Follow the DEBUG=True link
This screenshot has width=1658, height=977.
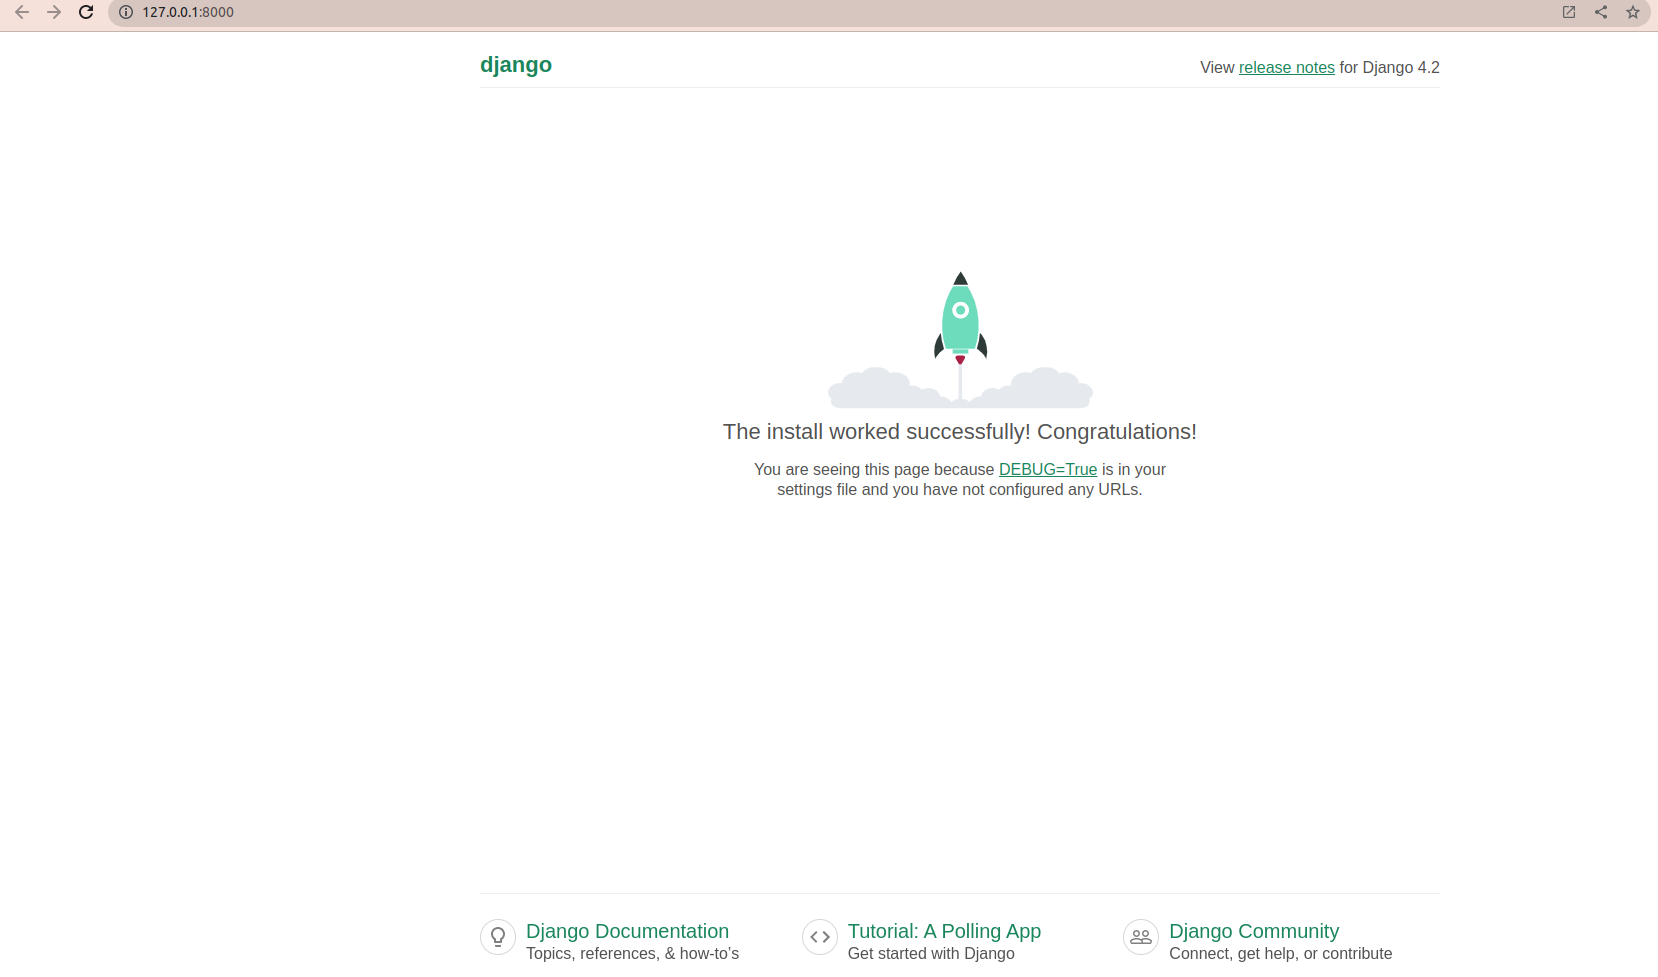click(1048, 469)
